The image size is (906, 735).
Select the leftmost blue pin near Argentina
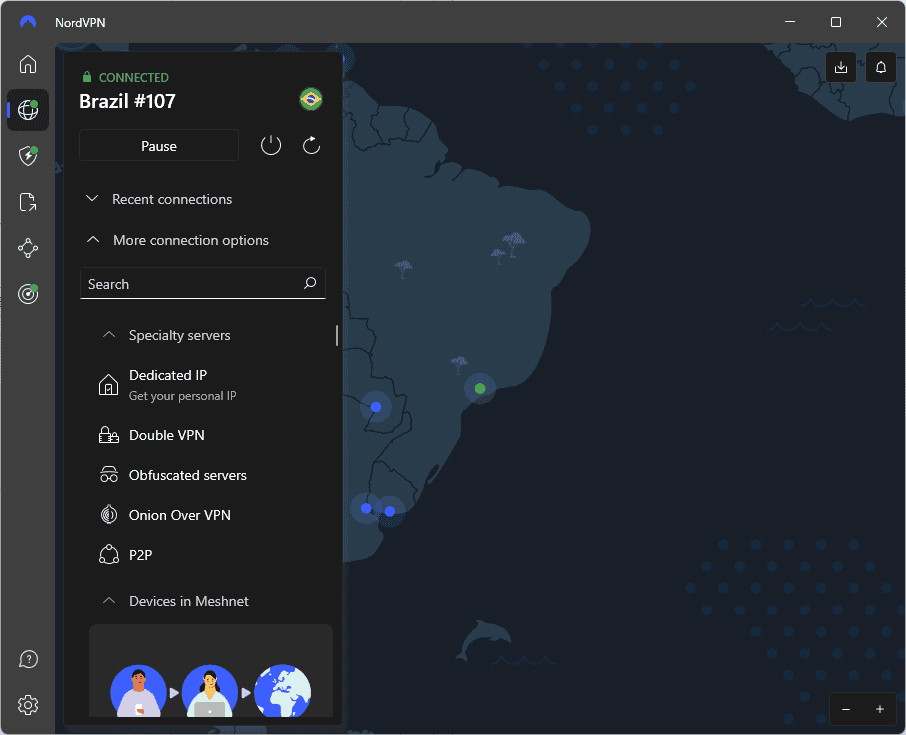pyautogui.click(x=366, y=508)
